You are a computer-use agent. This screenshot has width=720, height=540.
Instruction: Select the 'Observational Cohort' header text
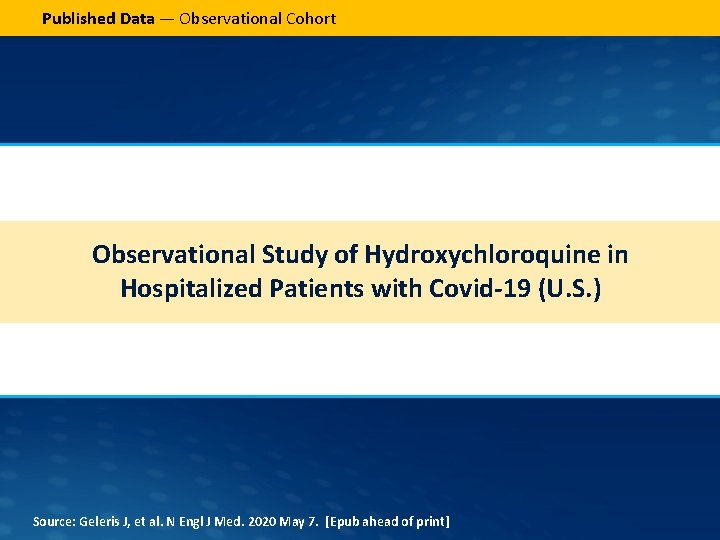coord(258,19)
